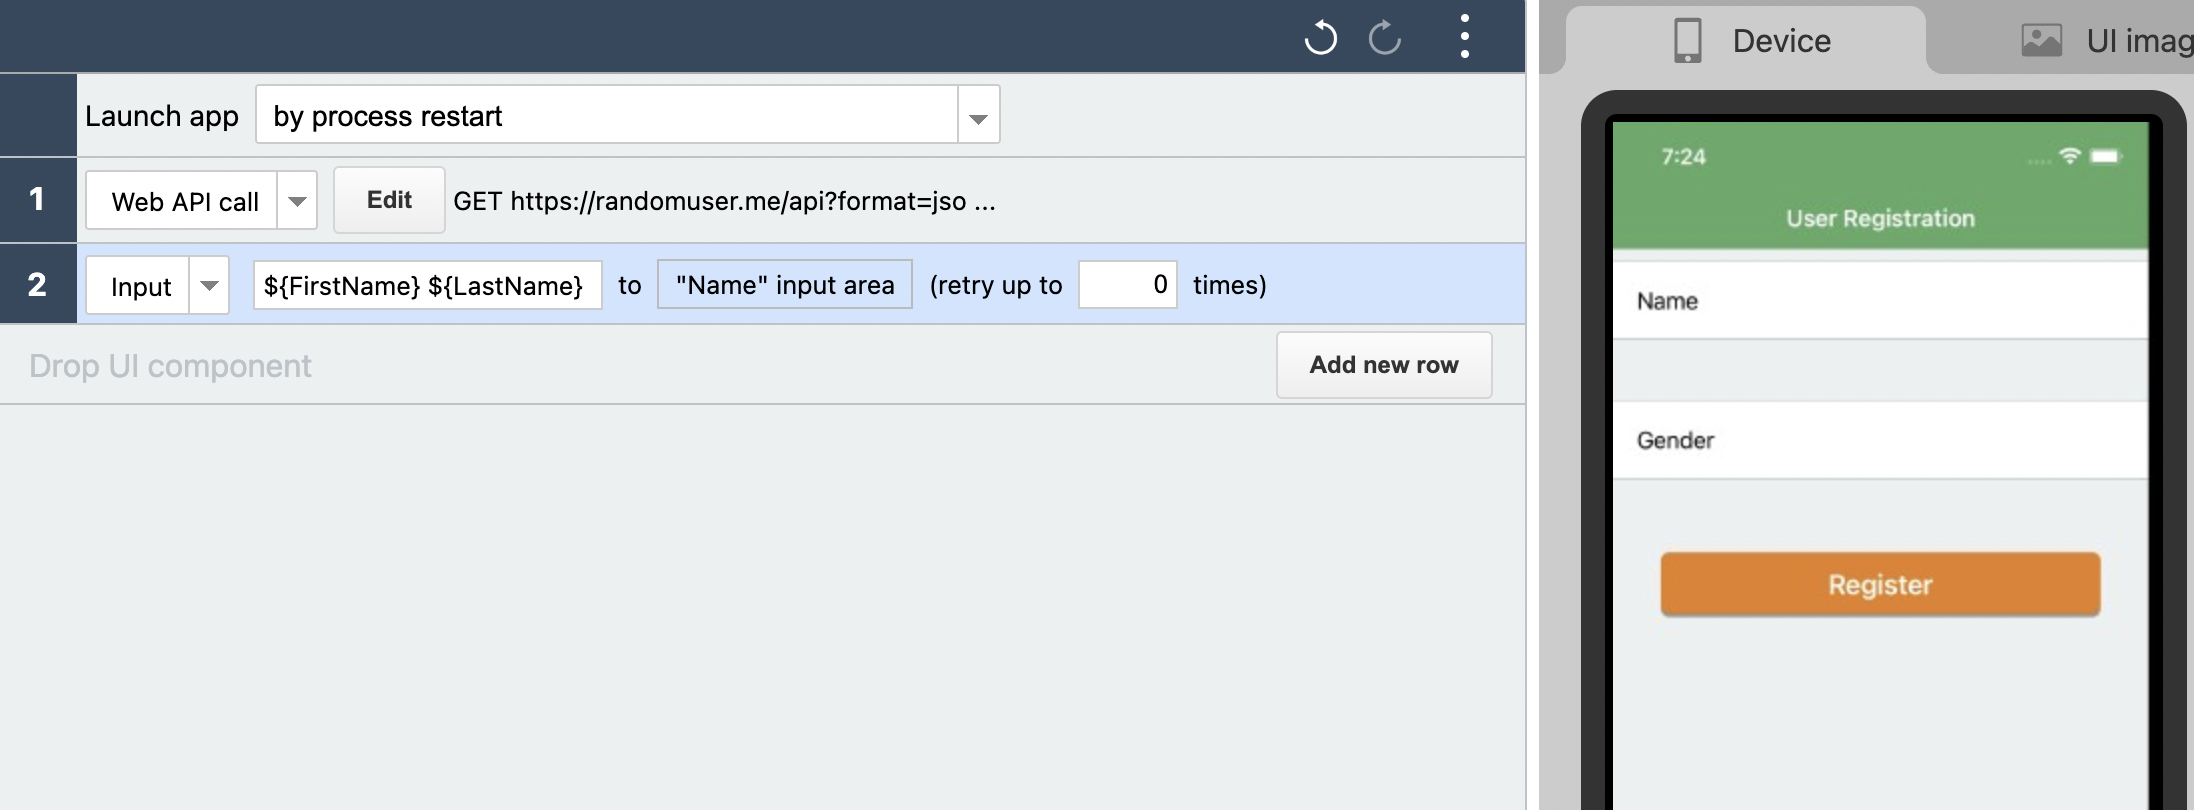Image resolution: width=2194 pixels, height=810 pixels.
Task: Switch to the Device tab
Action: (x=1746, y=41)
